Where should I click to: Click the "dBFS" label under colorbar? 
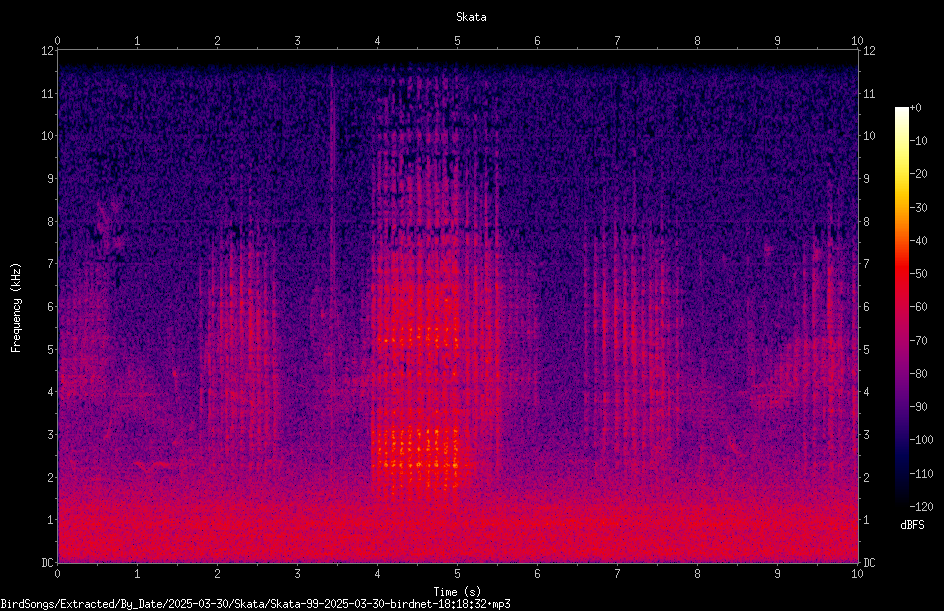[912, 526]
